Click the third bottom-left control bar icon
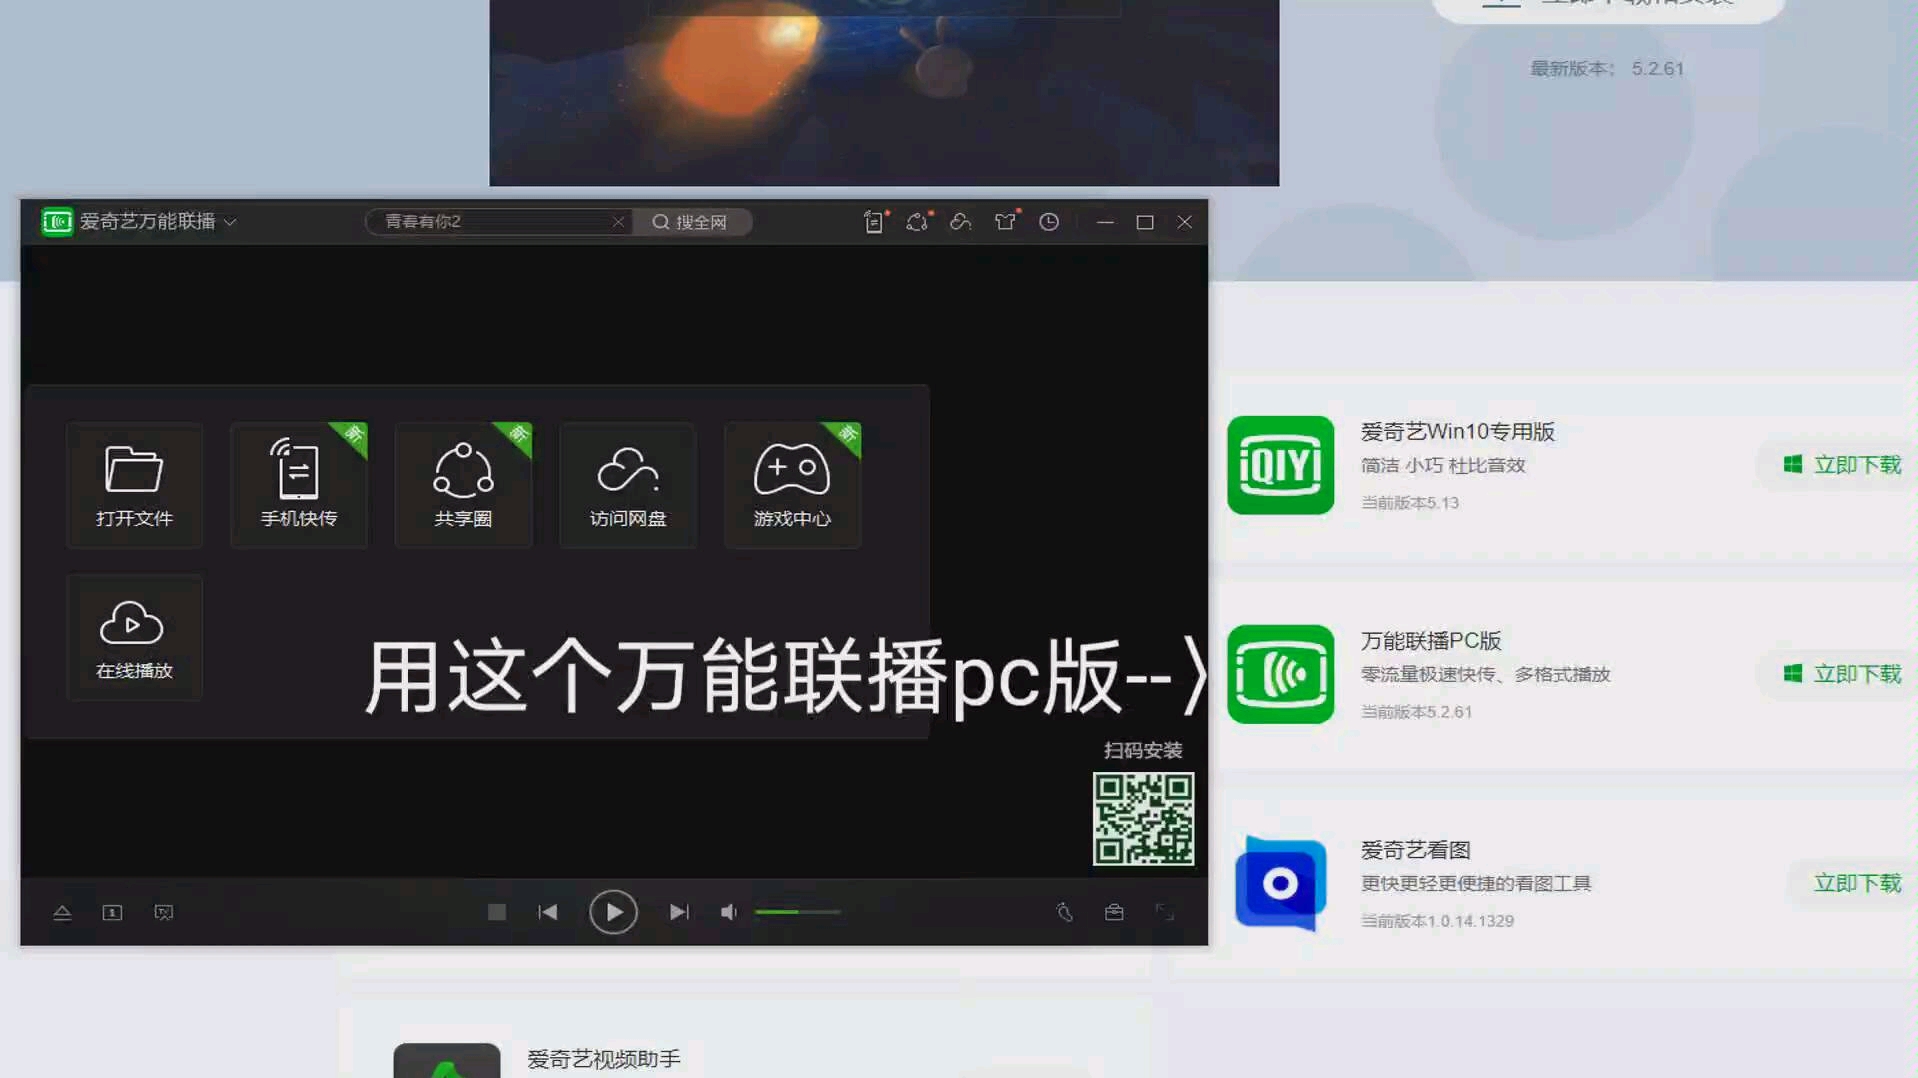The height and width of the screenshot is (1078, 1918). [x=164, y=912]
